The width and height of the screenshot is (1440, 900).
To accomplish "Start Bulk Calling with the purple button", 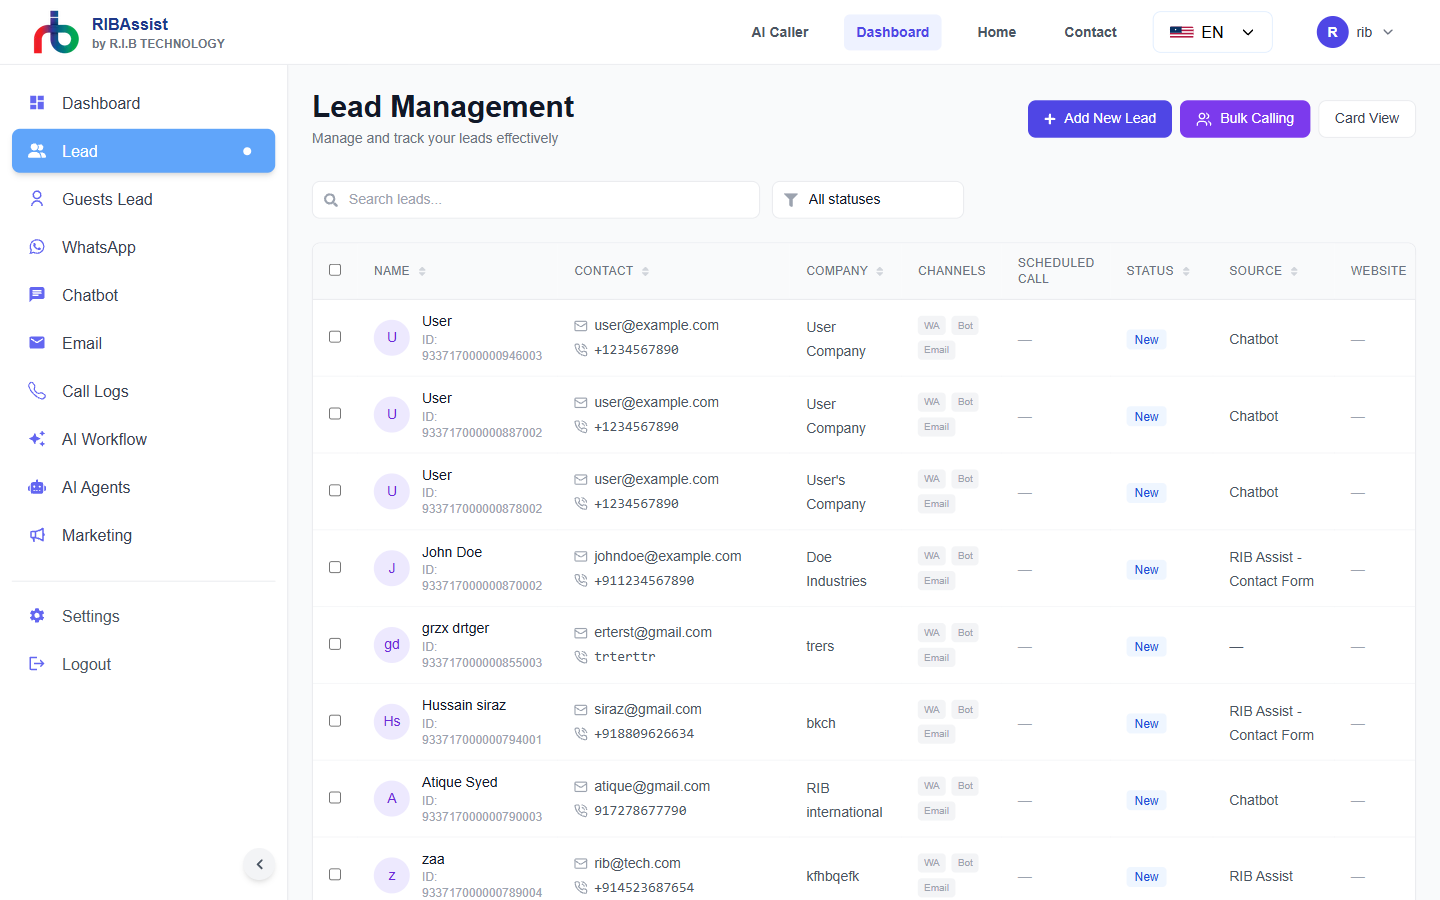I will tap(1244, 118).
